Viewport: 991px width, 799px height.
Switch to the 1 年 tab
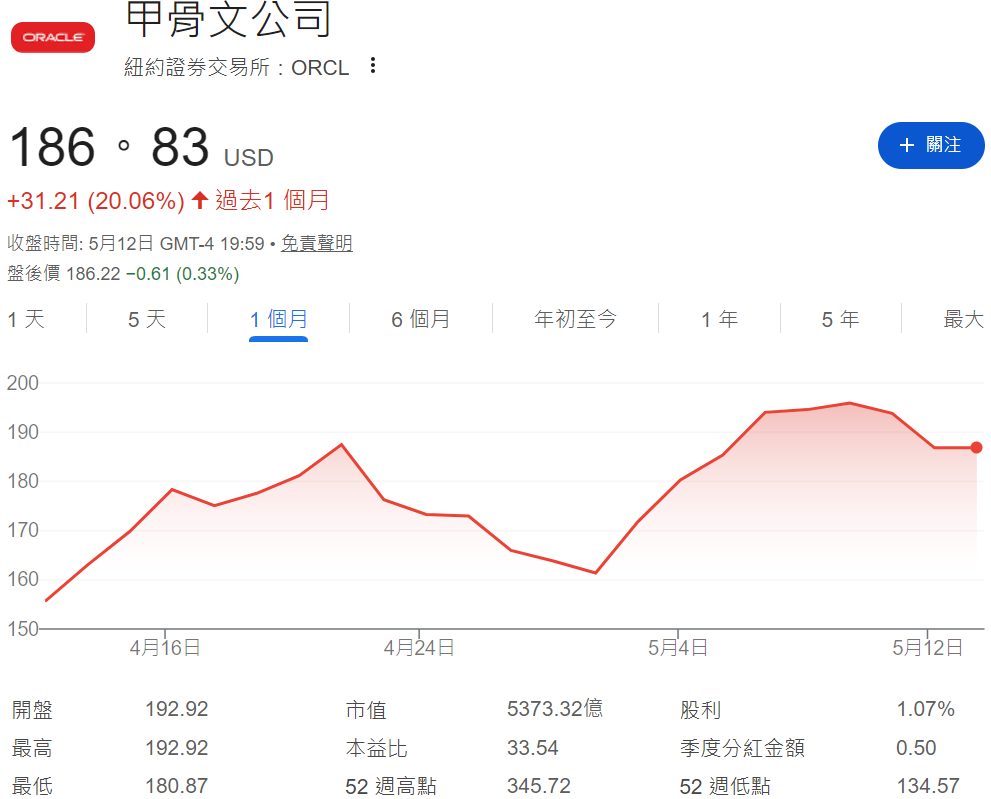pos(719,319)
